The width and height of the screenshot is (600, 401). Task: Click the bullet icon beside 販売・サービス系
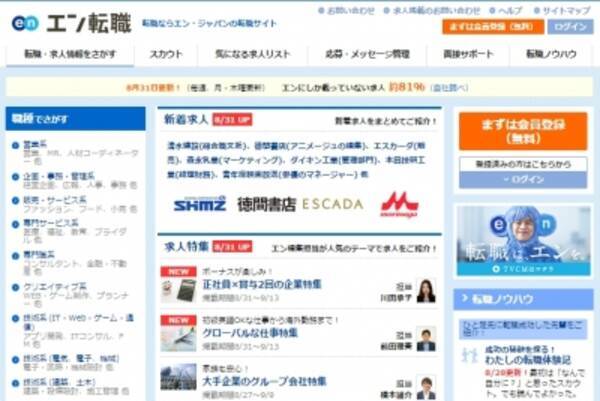[15, 200]
